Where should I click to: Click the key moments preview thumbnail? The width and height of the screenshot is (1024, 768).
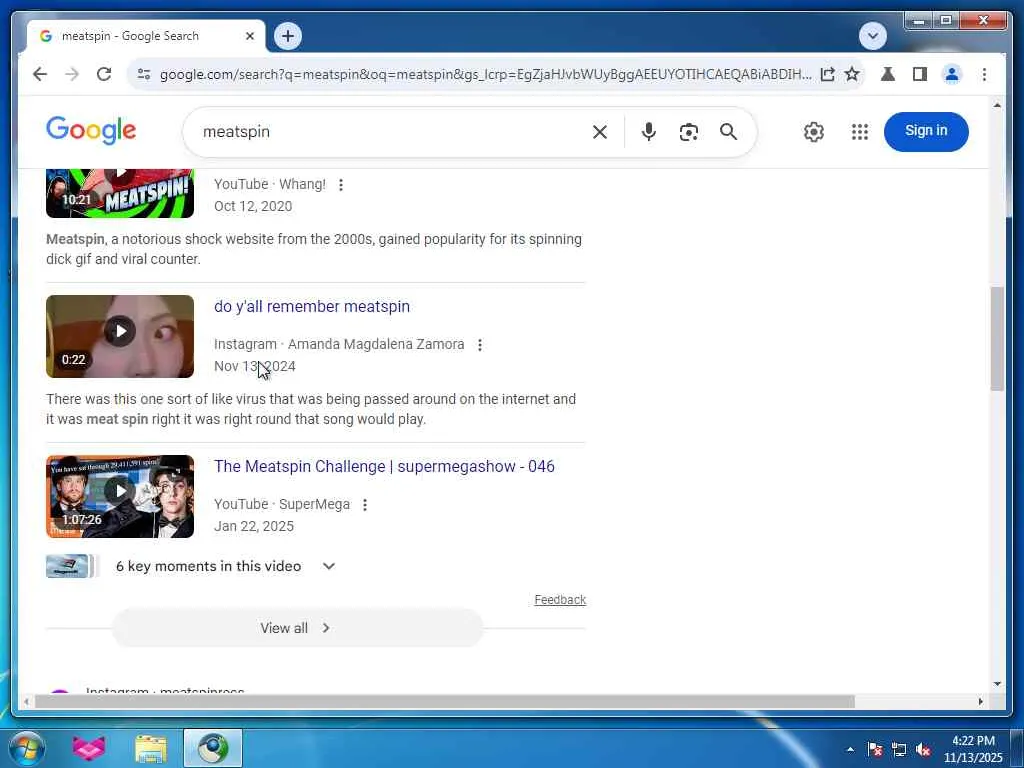pyautogui.click(x=71, y=566)
